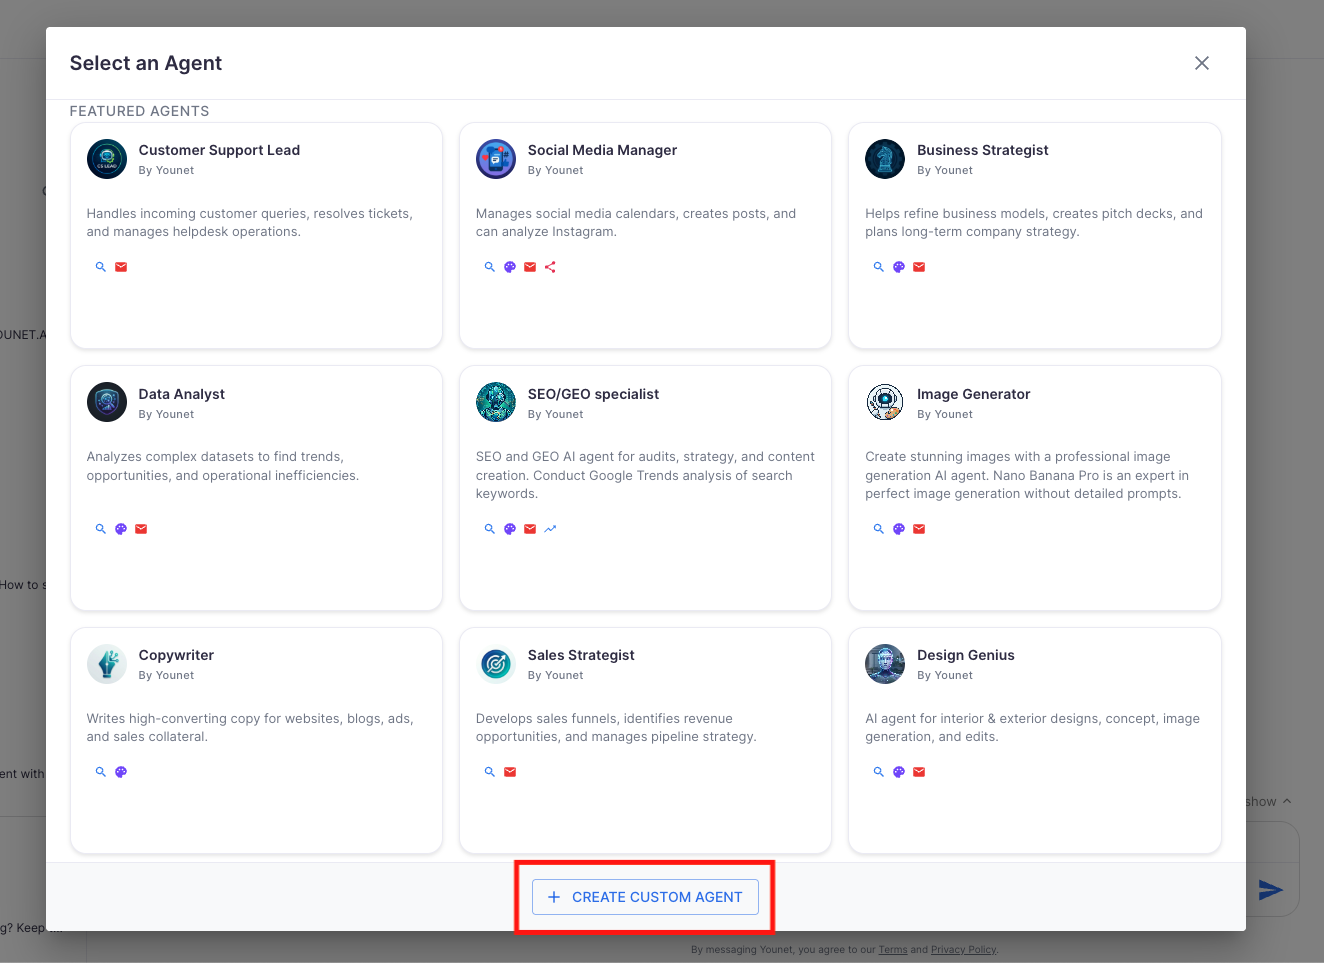This screenshot has width=1324, height=963.
Task: Click the Sales Strategist target avatar
Action: (496, 664)
